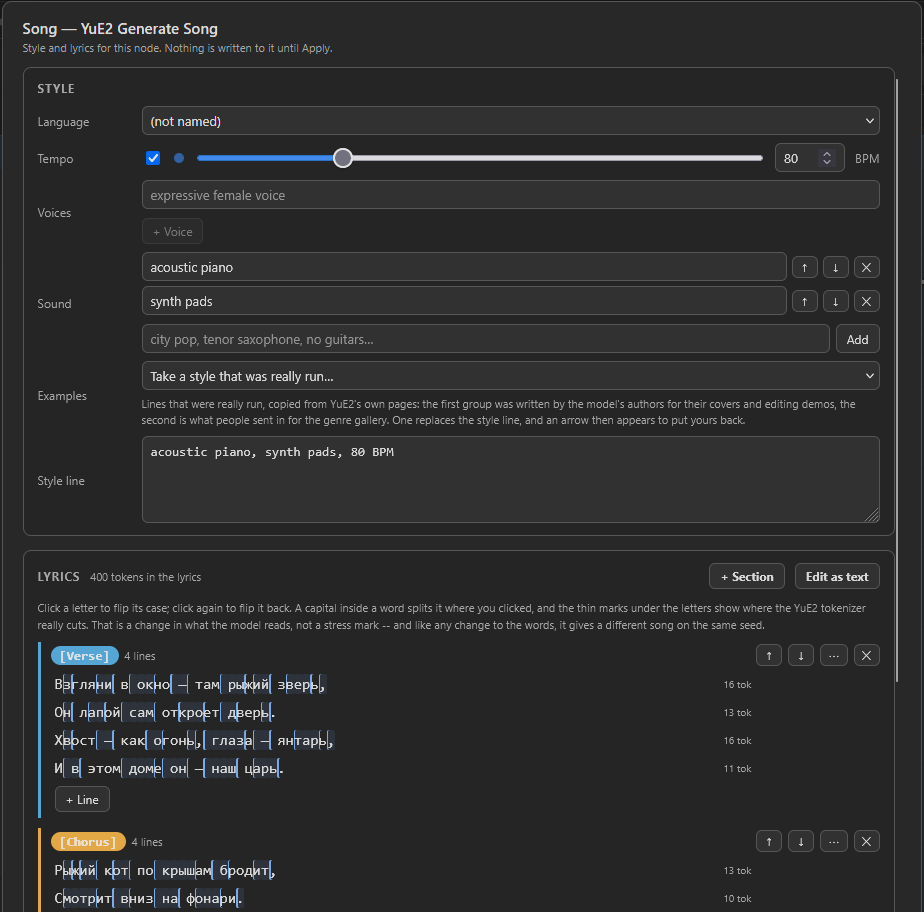Move the Chorus section down
Screen dimensions: 924x912
[x=801, y=841]
